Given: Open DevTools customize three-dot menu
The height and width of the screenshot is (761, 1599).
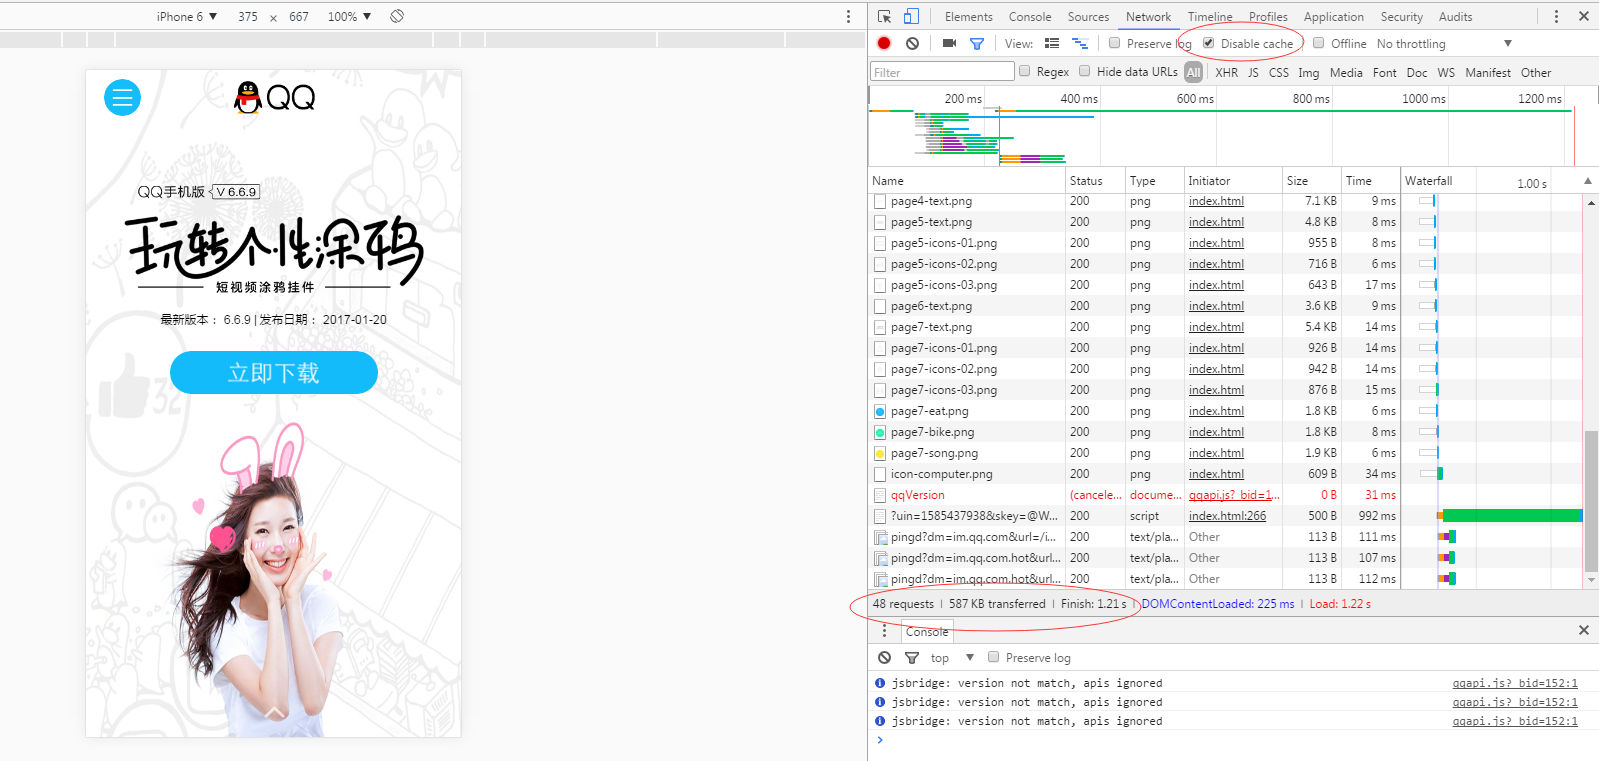Looking at the screenshot, I should click(x=1556, y=16).
